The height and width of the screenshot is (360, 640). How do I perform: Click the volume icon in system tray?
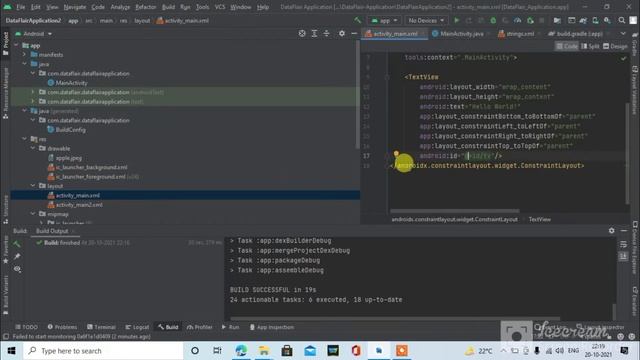(x=559, y=351)
